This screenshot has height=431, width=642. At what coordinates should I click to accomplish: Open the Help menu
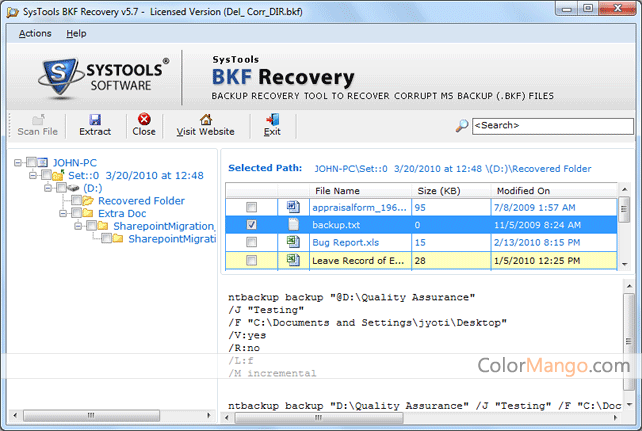click(76, 33)
